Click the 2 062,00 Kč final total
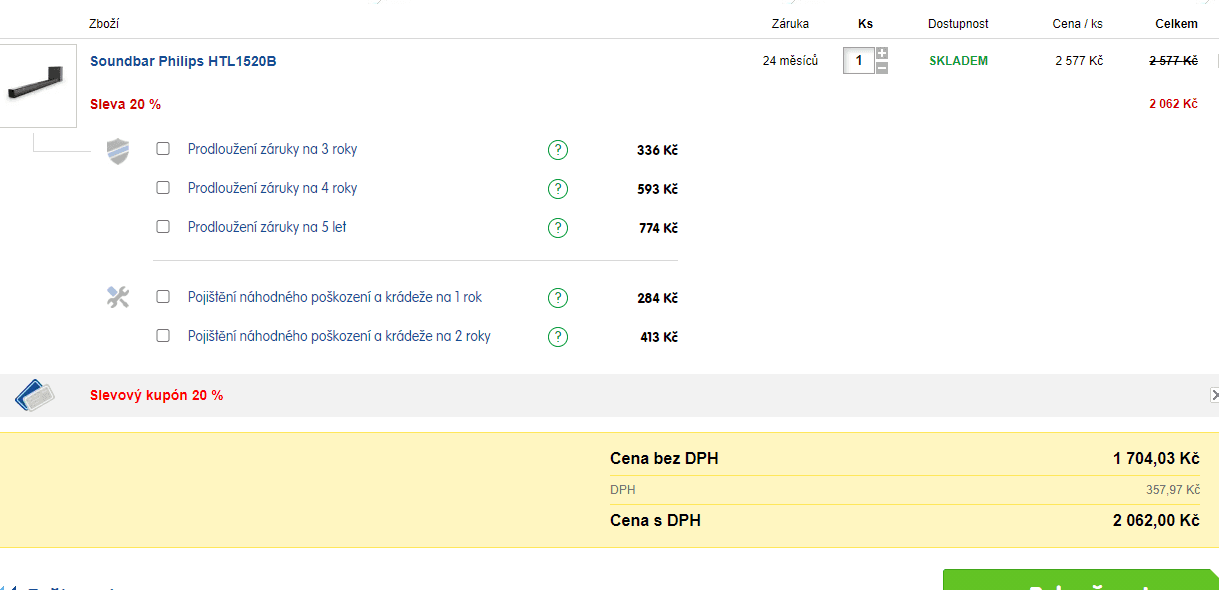Viewport: 1219px width, 590px height. [1156, 521]
